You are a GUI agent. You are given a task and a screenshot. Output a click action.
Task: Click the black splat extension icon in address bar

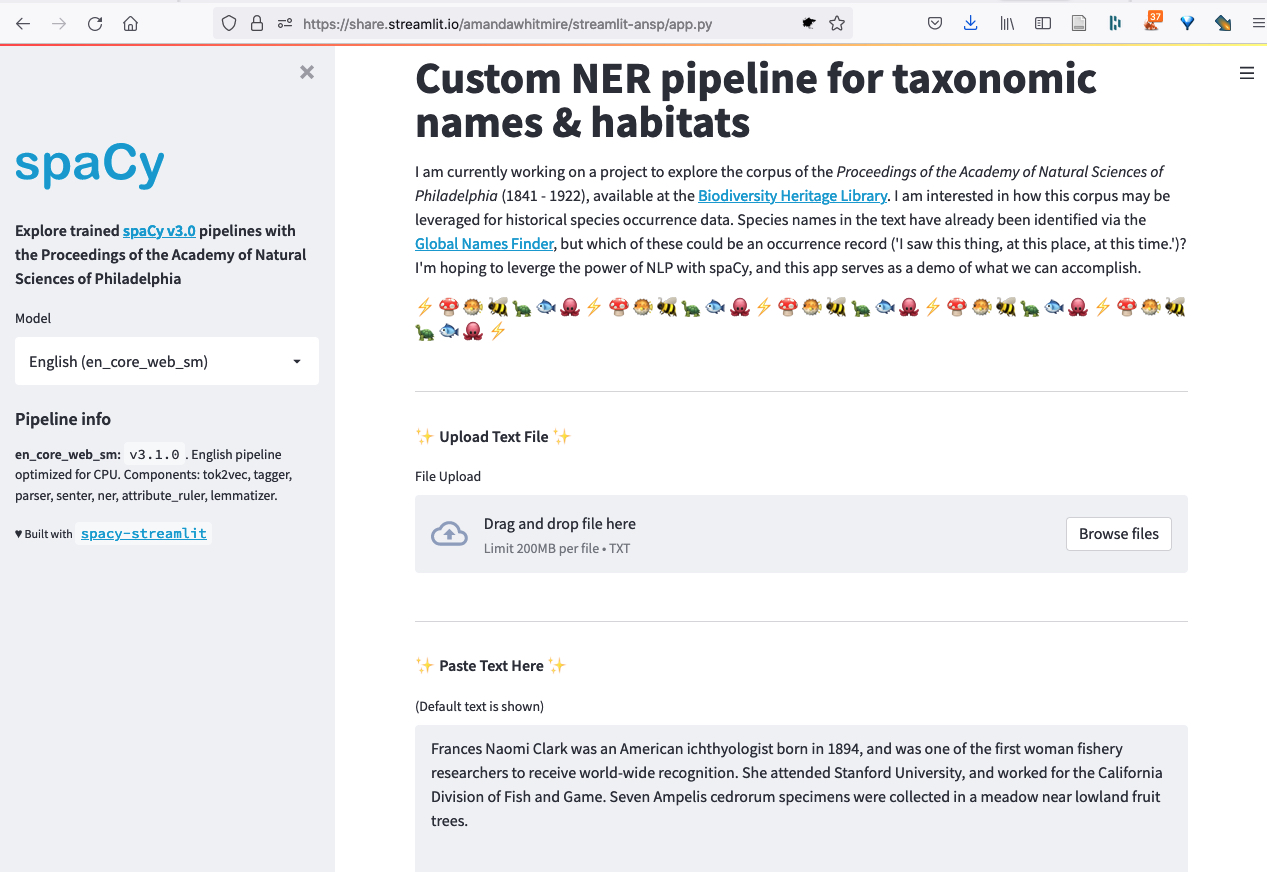(809, 23)
